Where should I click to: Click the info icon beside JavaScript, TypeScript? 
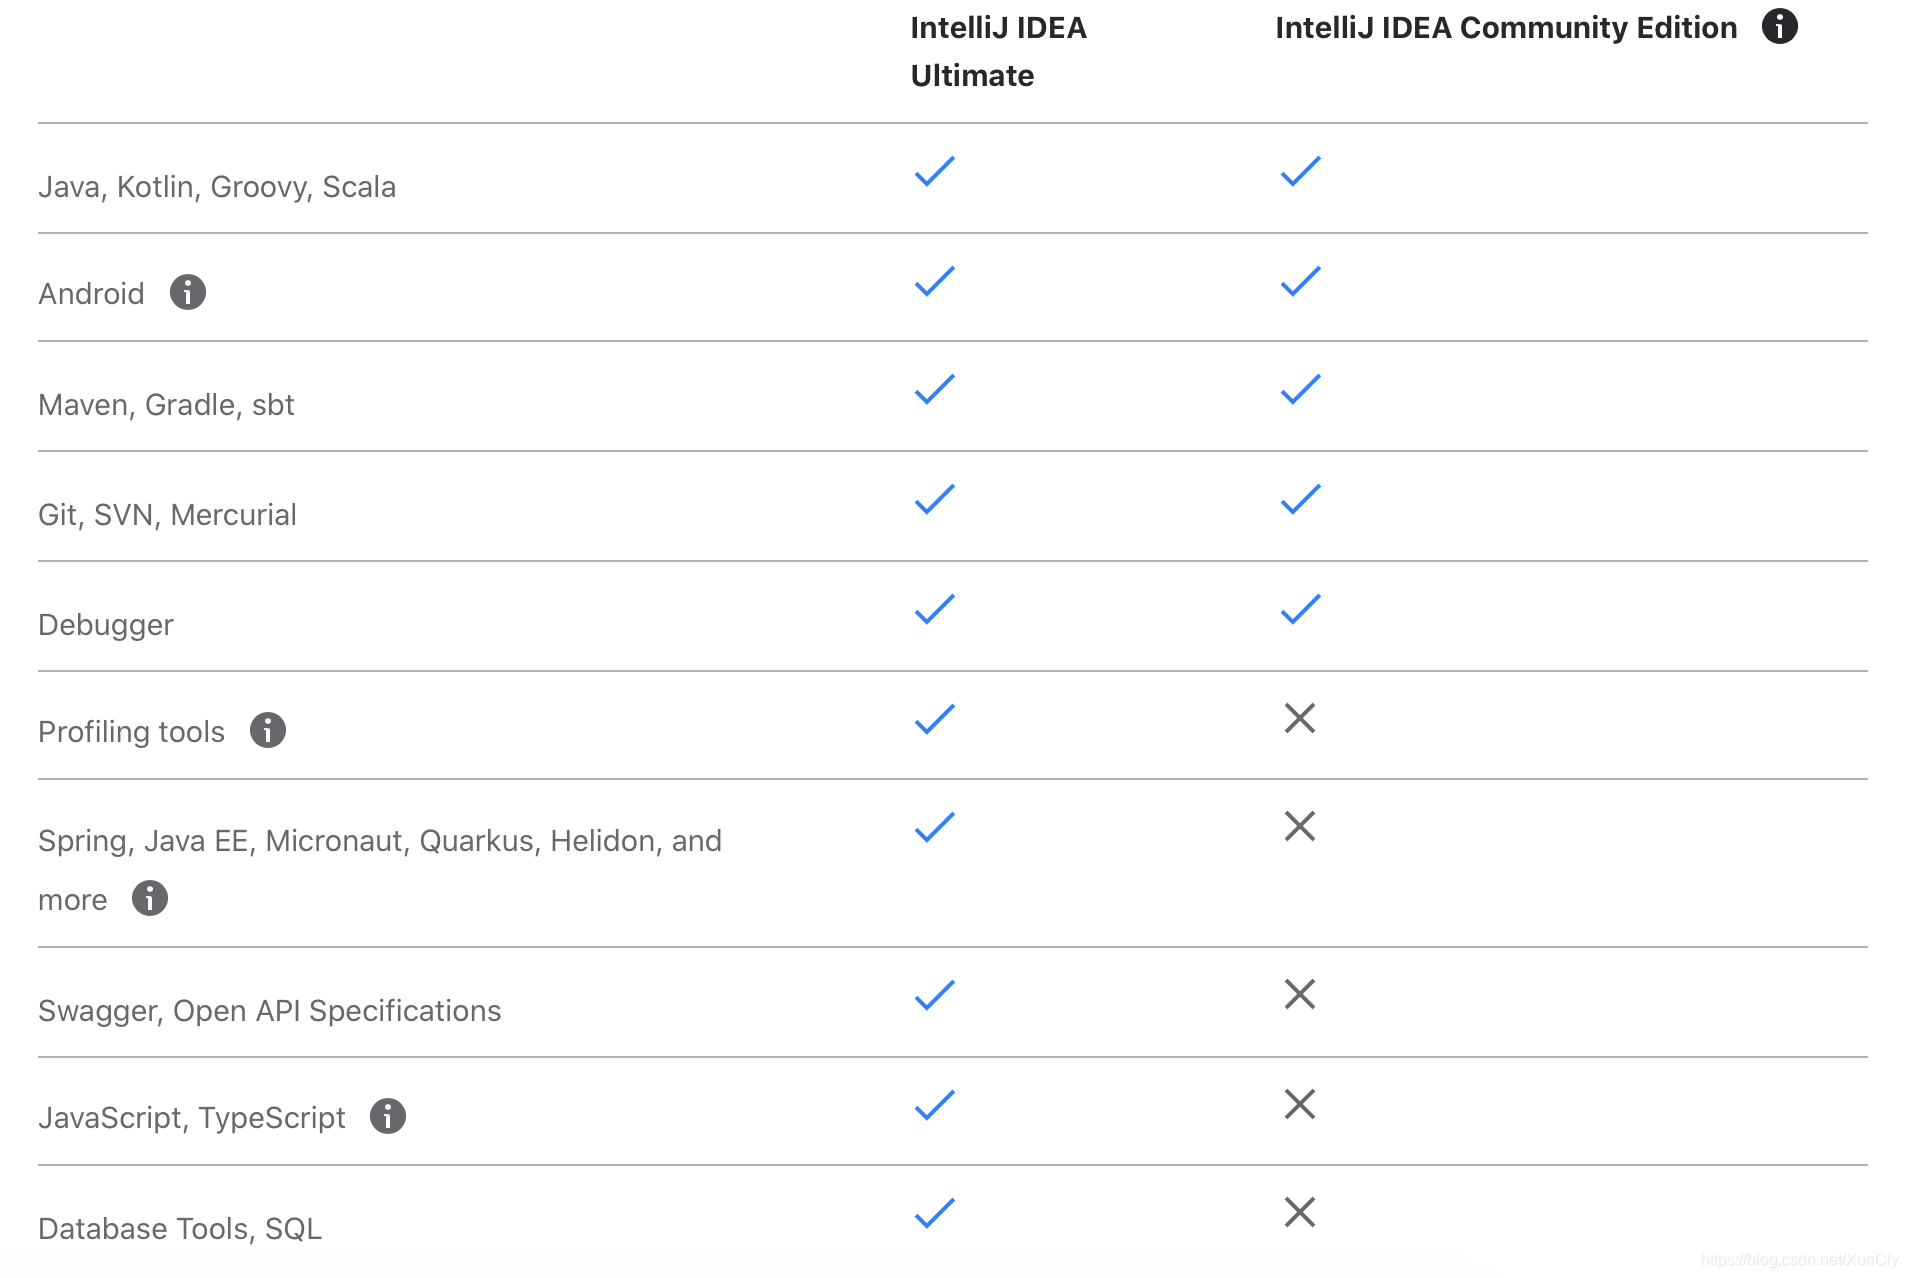tap(387, 1116)
